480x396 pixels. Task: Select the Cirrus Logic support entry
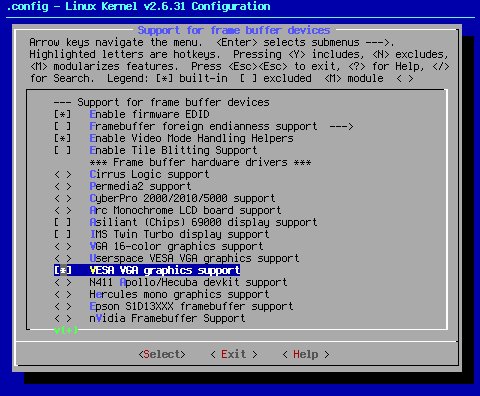149,174
